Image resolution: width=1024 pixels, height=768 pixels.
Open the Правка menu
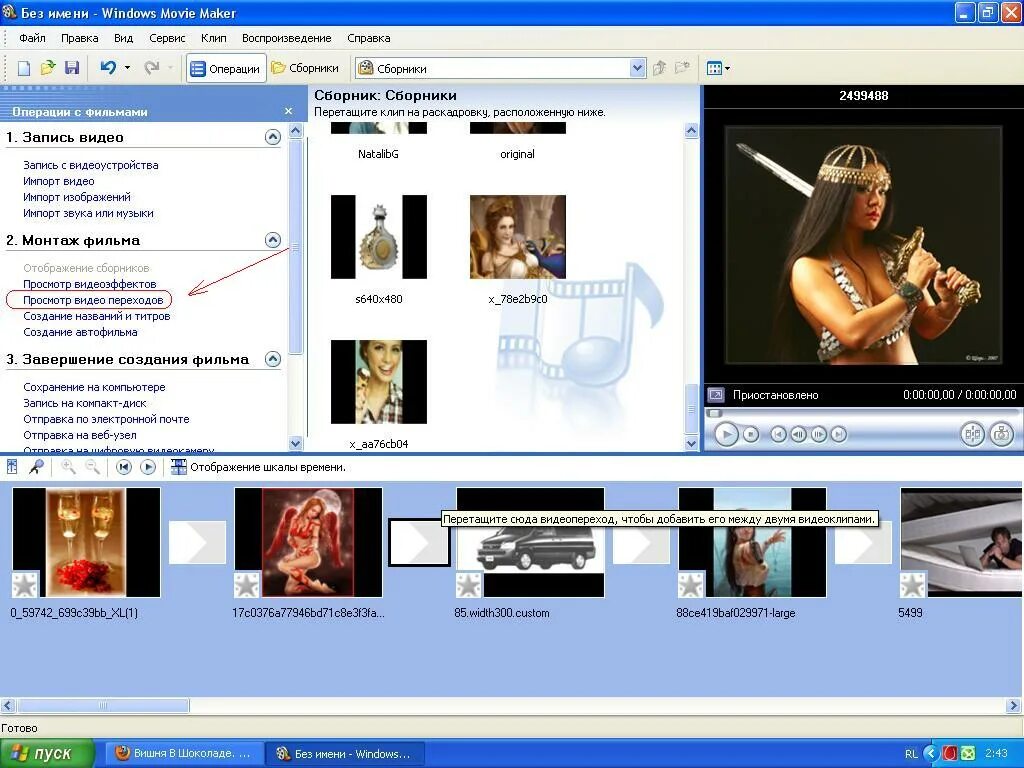pos(80,38)
